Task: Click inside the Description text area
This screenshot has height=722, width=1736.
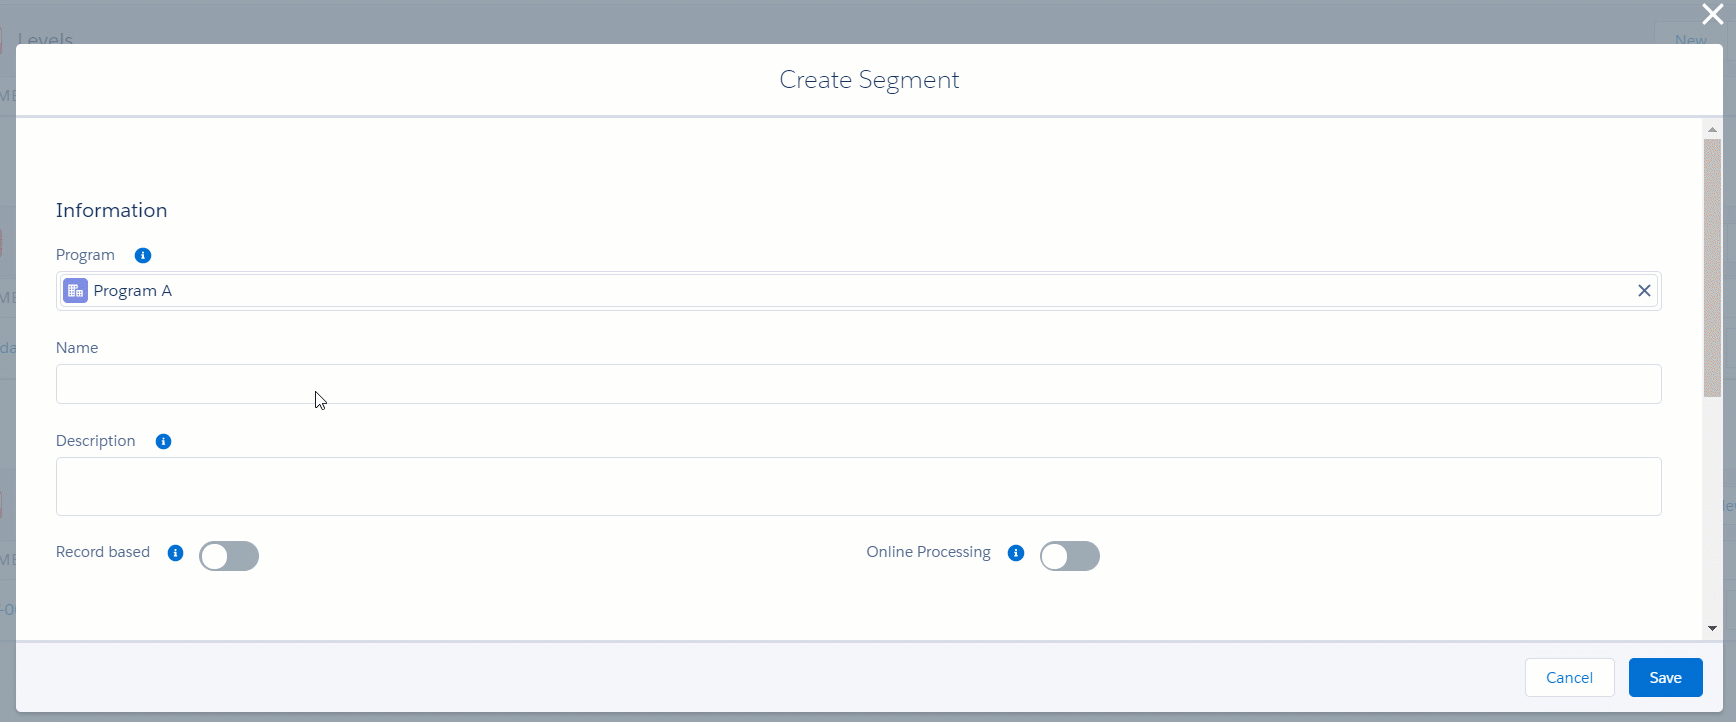Action: click(858, 487)
